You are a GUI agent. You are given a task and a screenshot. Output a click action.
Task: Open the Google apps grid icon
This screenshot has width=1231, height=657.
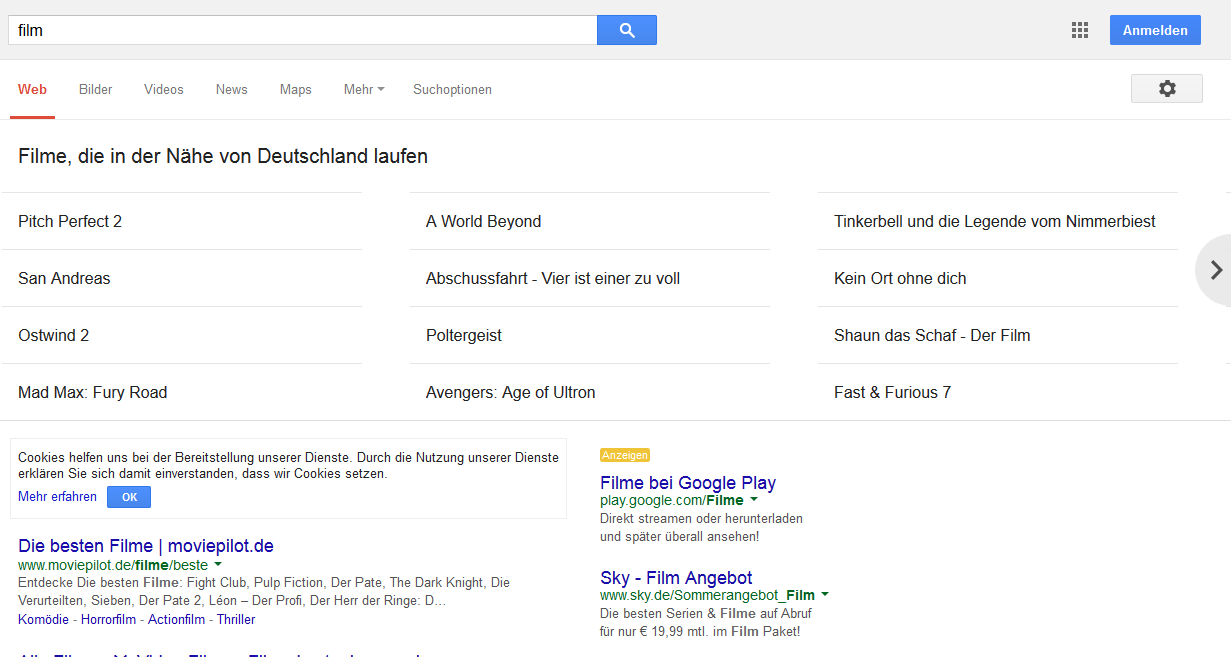(1079, 30)
